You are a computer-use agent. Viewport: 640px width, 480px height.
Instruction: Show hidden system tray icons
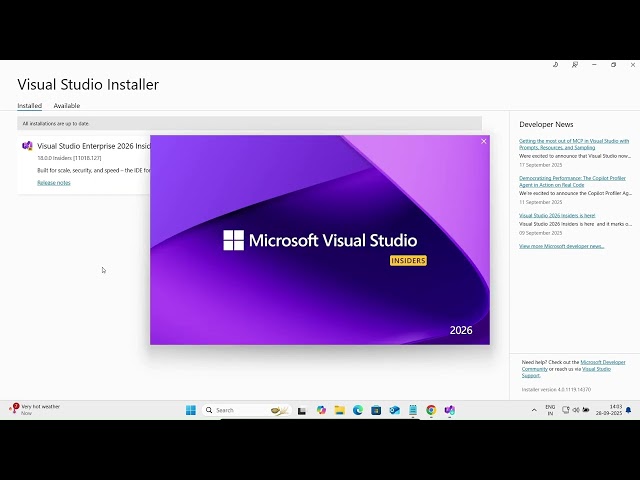[534, 410]
